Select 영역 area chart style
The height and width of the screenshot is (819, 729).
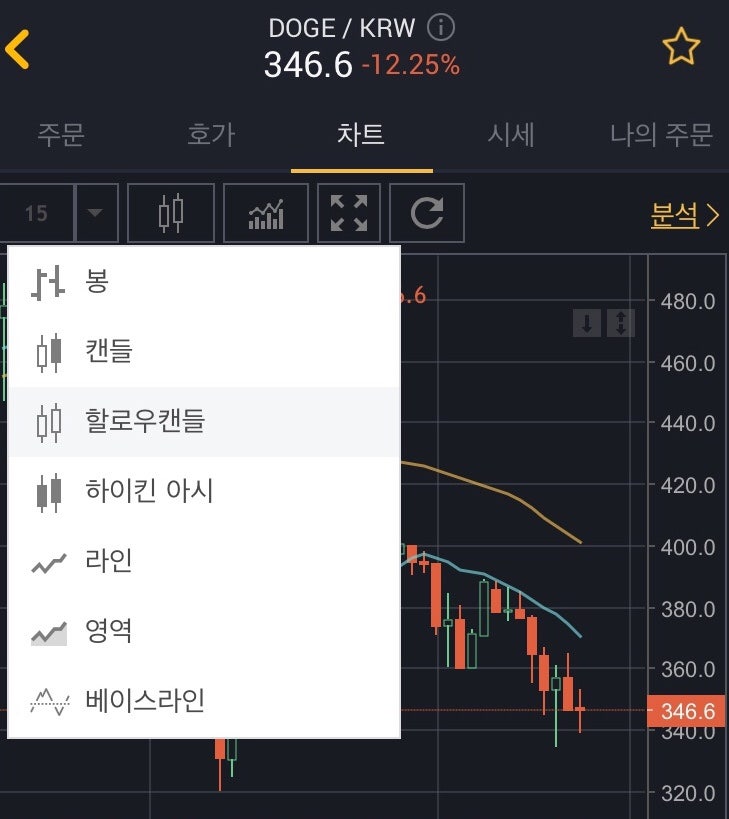pos(205,631)
